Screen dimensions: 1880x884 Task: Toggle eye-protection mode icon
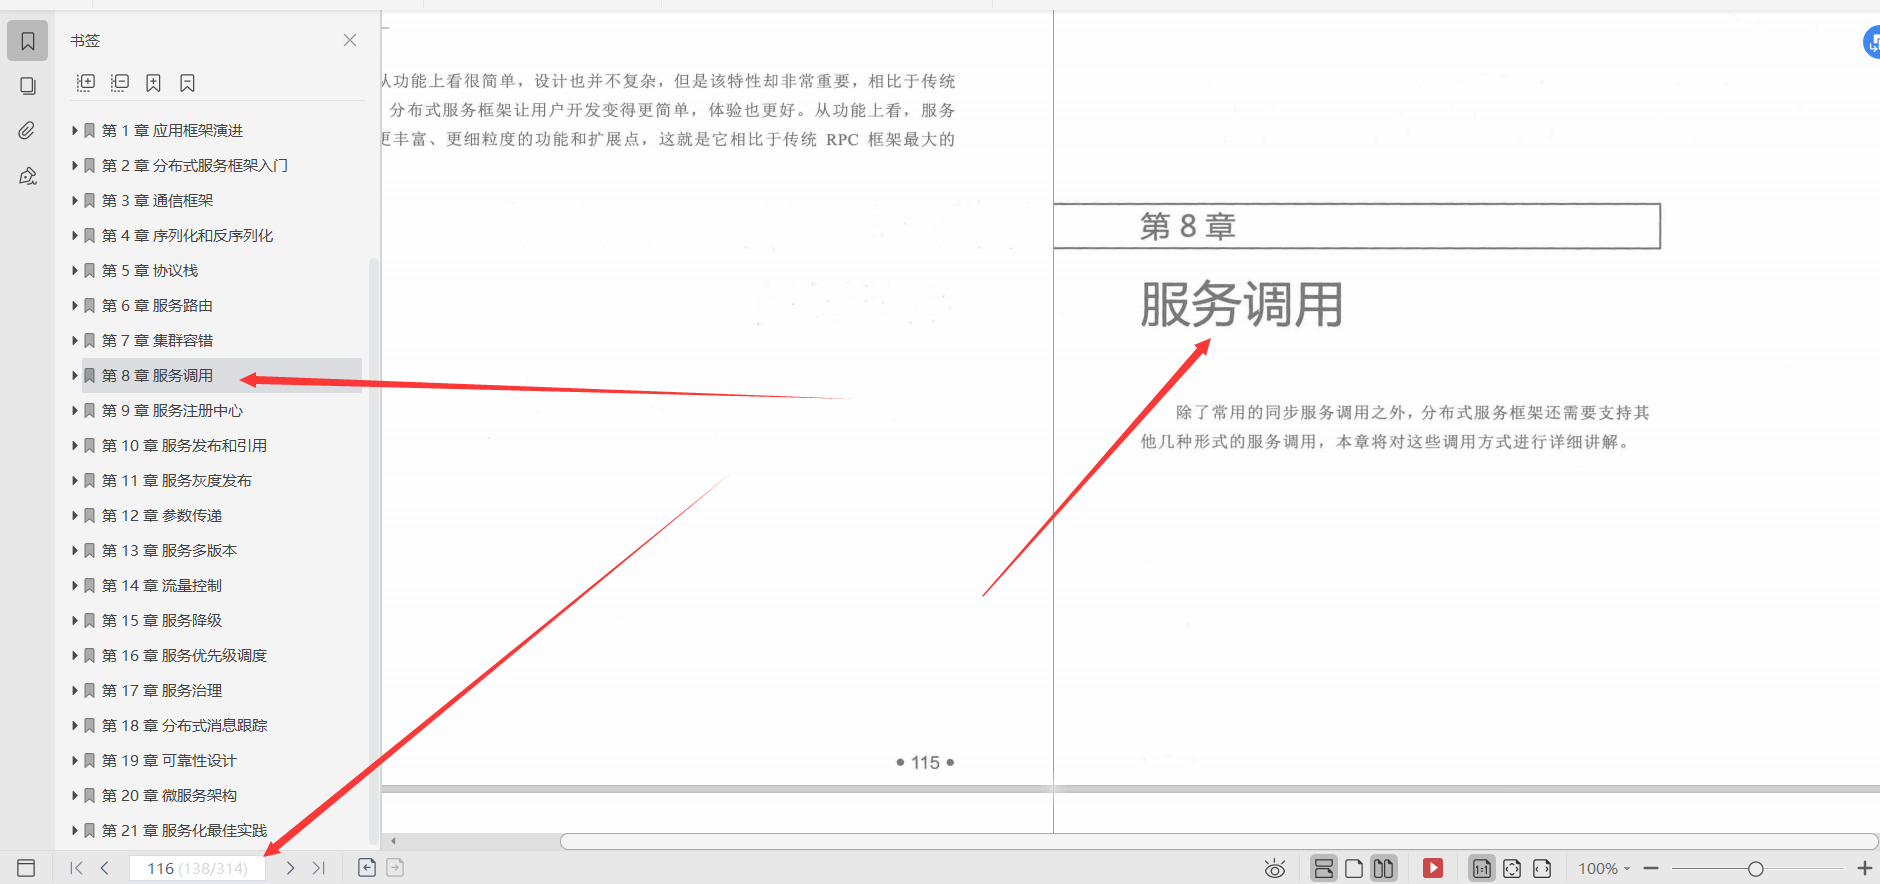pos(1275,869)
